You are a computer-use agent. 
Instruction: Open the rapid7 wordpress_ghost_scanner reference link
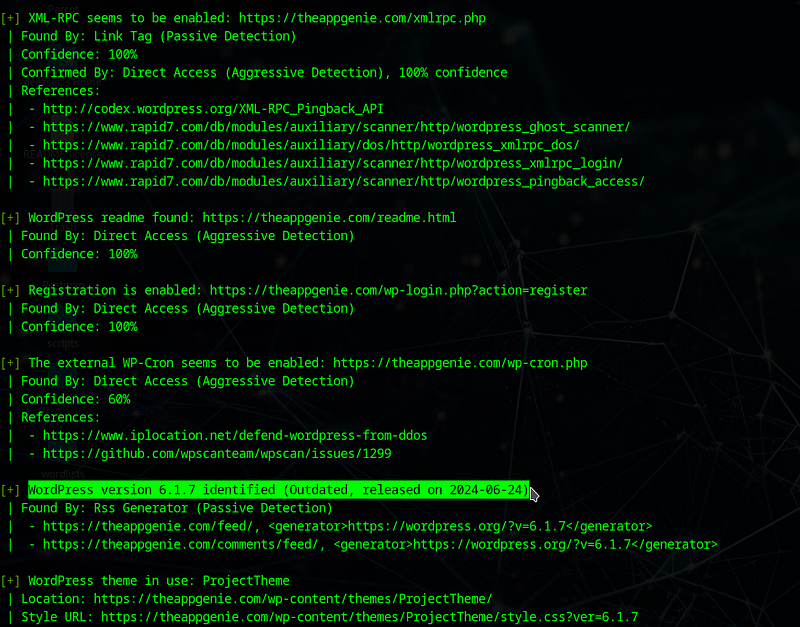[336, 127]
